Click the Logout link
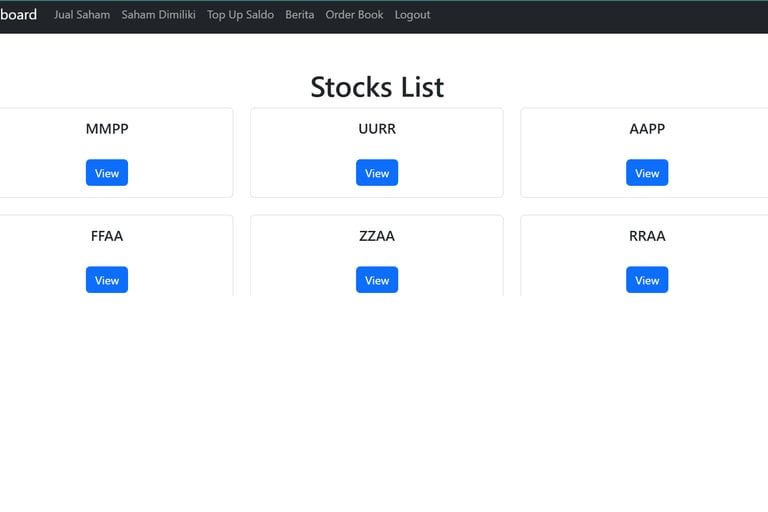 (412, 15)
